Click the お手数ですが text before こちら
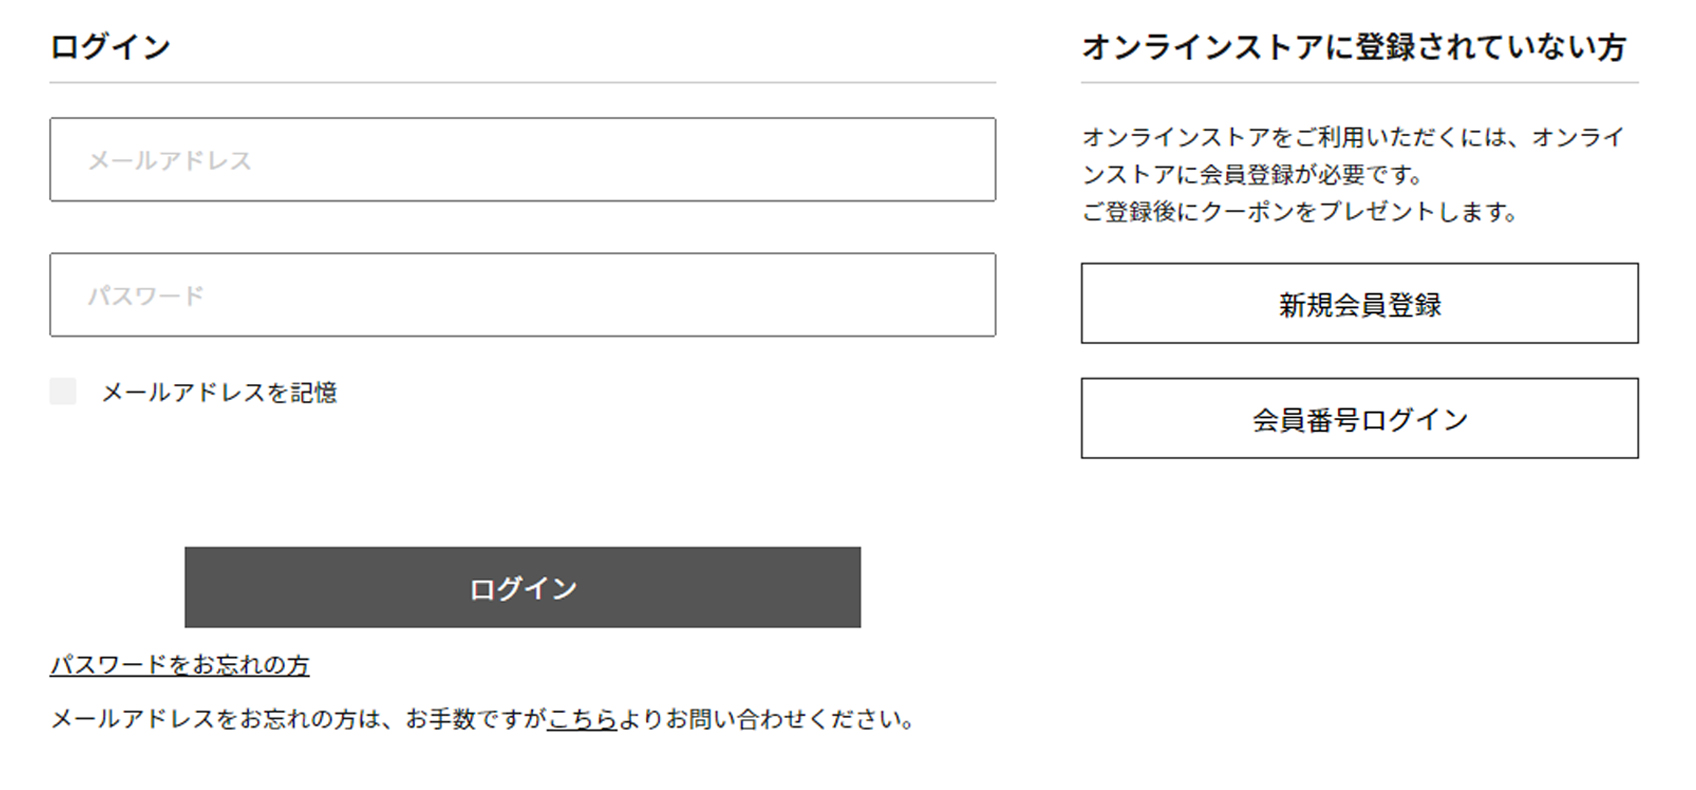1696x790 pixels. click(x=475, y=719)
